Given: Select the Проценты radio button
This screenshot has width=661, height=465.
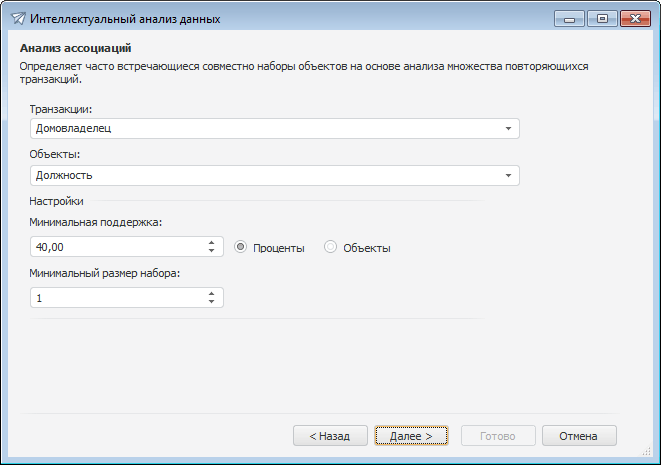Looking at the screenshot, I should click(x=241, y=247).
